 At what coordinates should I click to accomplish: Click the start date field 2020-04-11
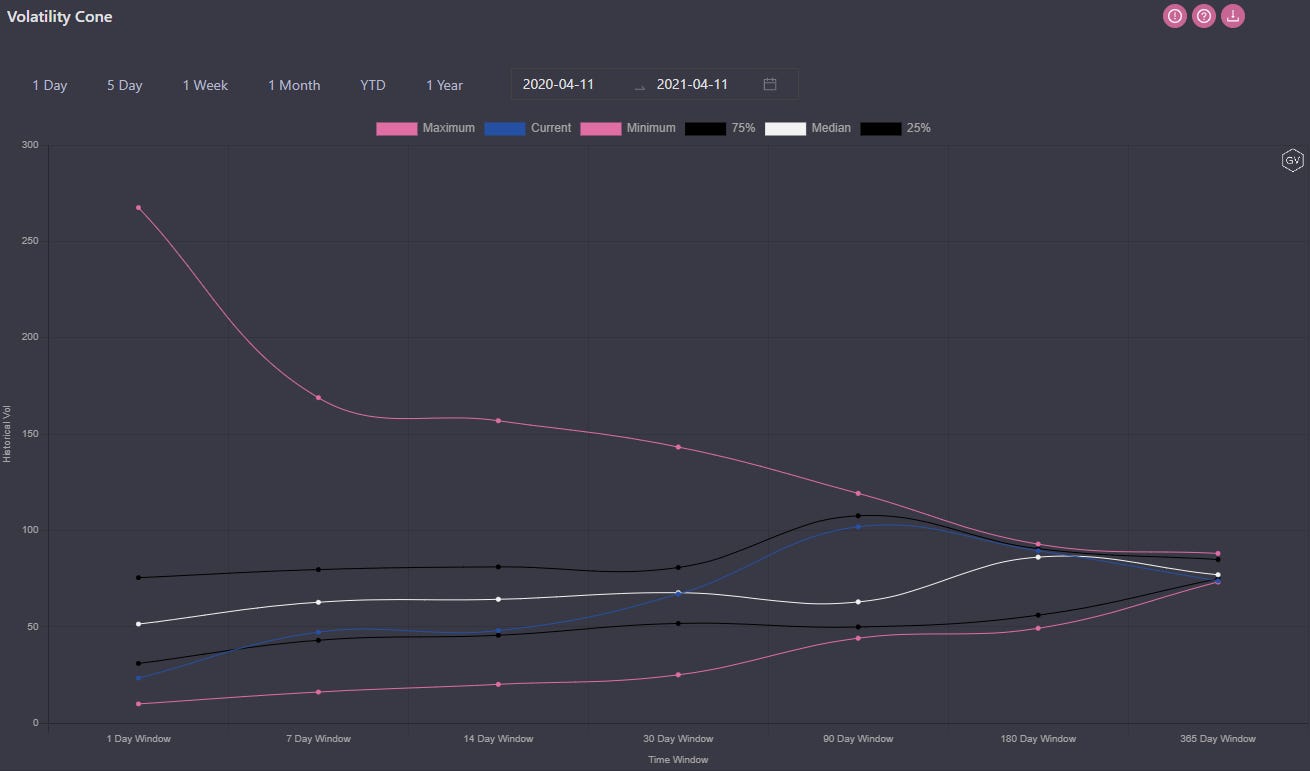558,84
